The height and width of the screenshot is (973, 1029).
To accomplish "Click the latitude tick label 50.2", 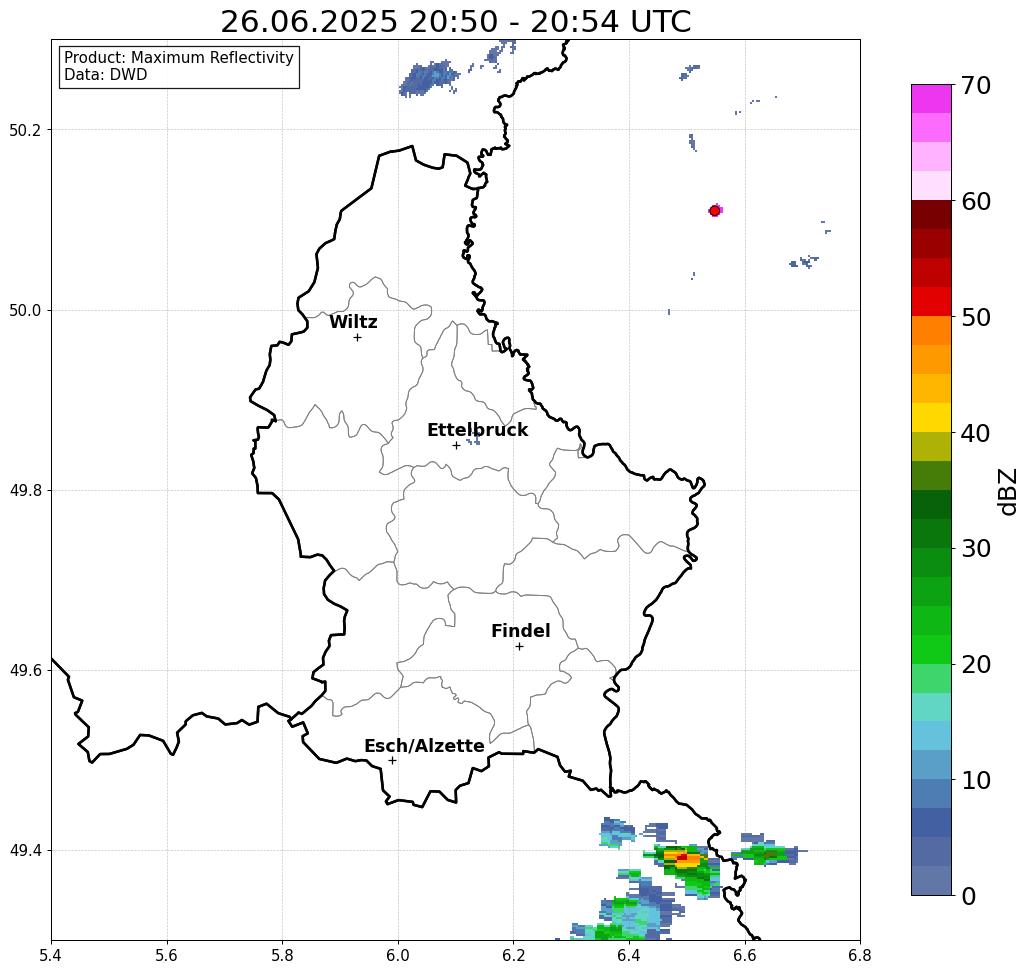I will (25, 130).
